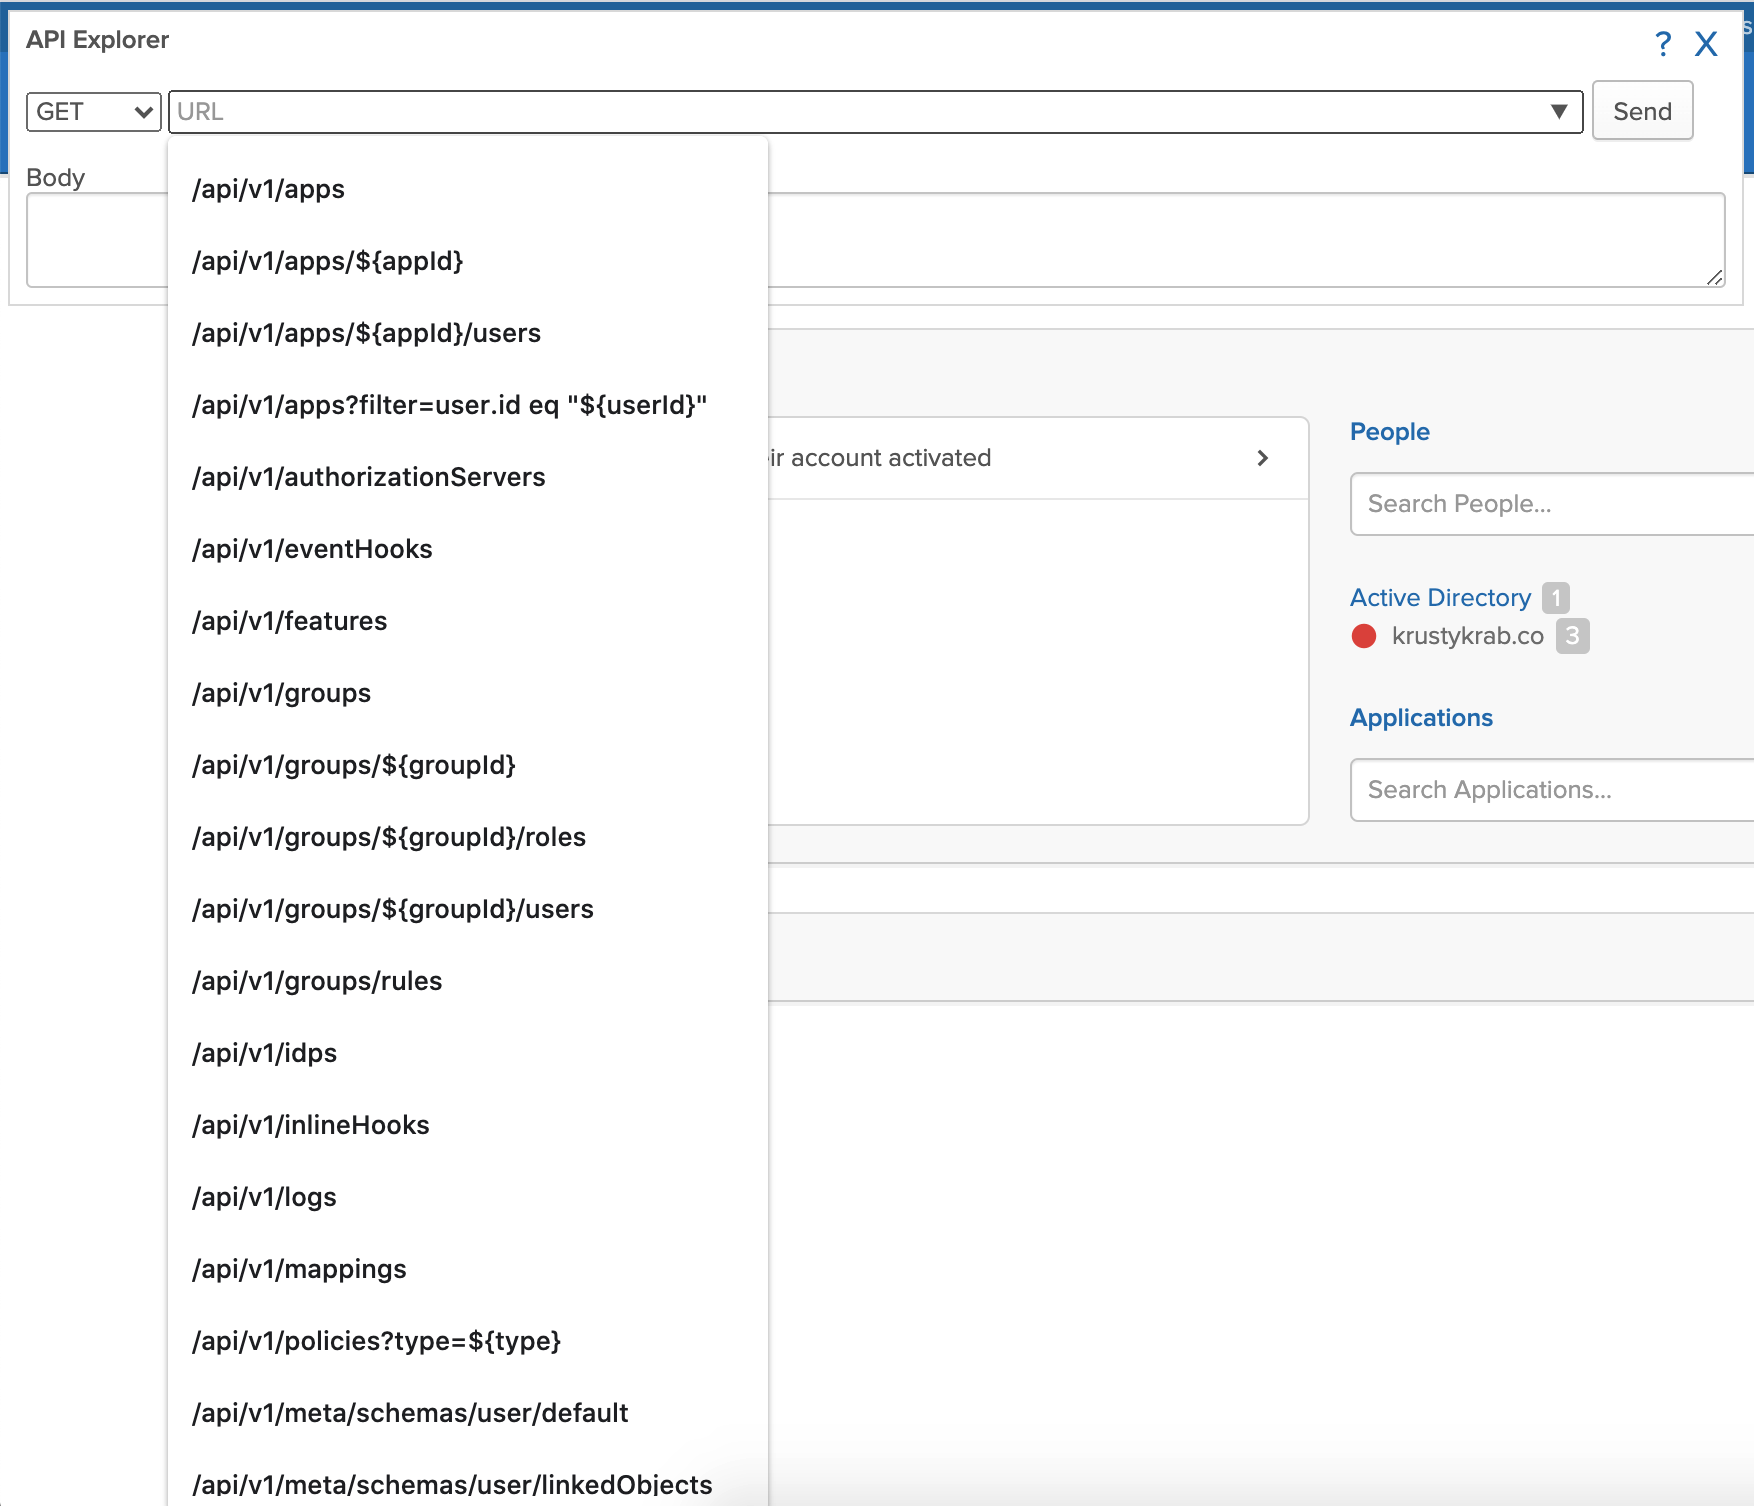Select /api/v1/authorizationServers option

click(x=368, y=477)
